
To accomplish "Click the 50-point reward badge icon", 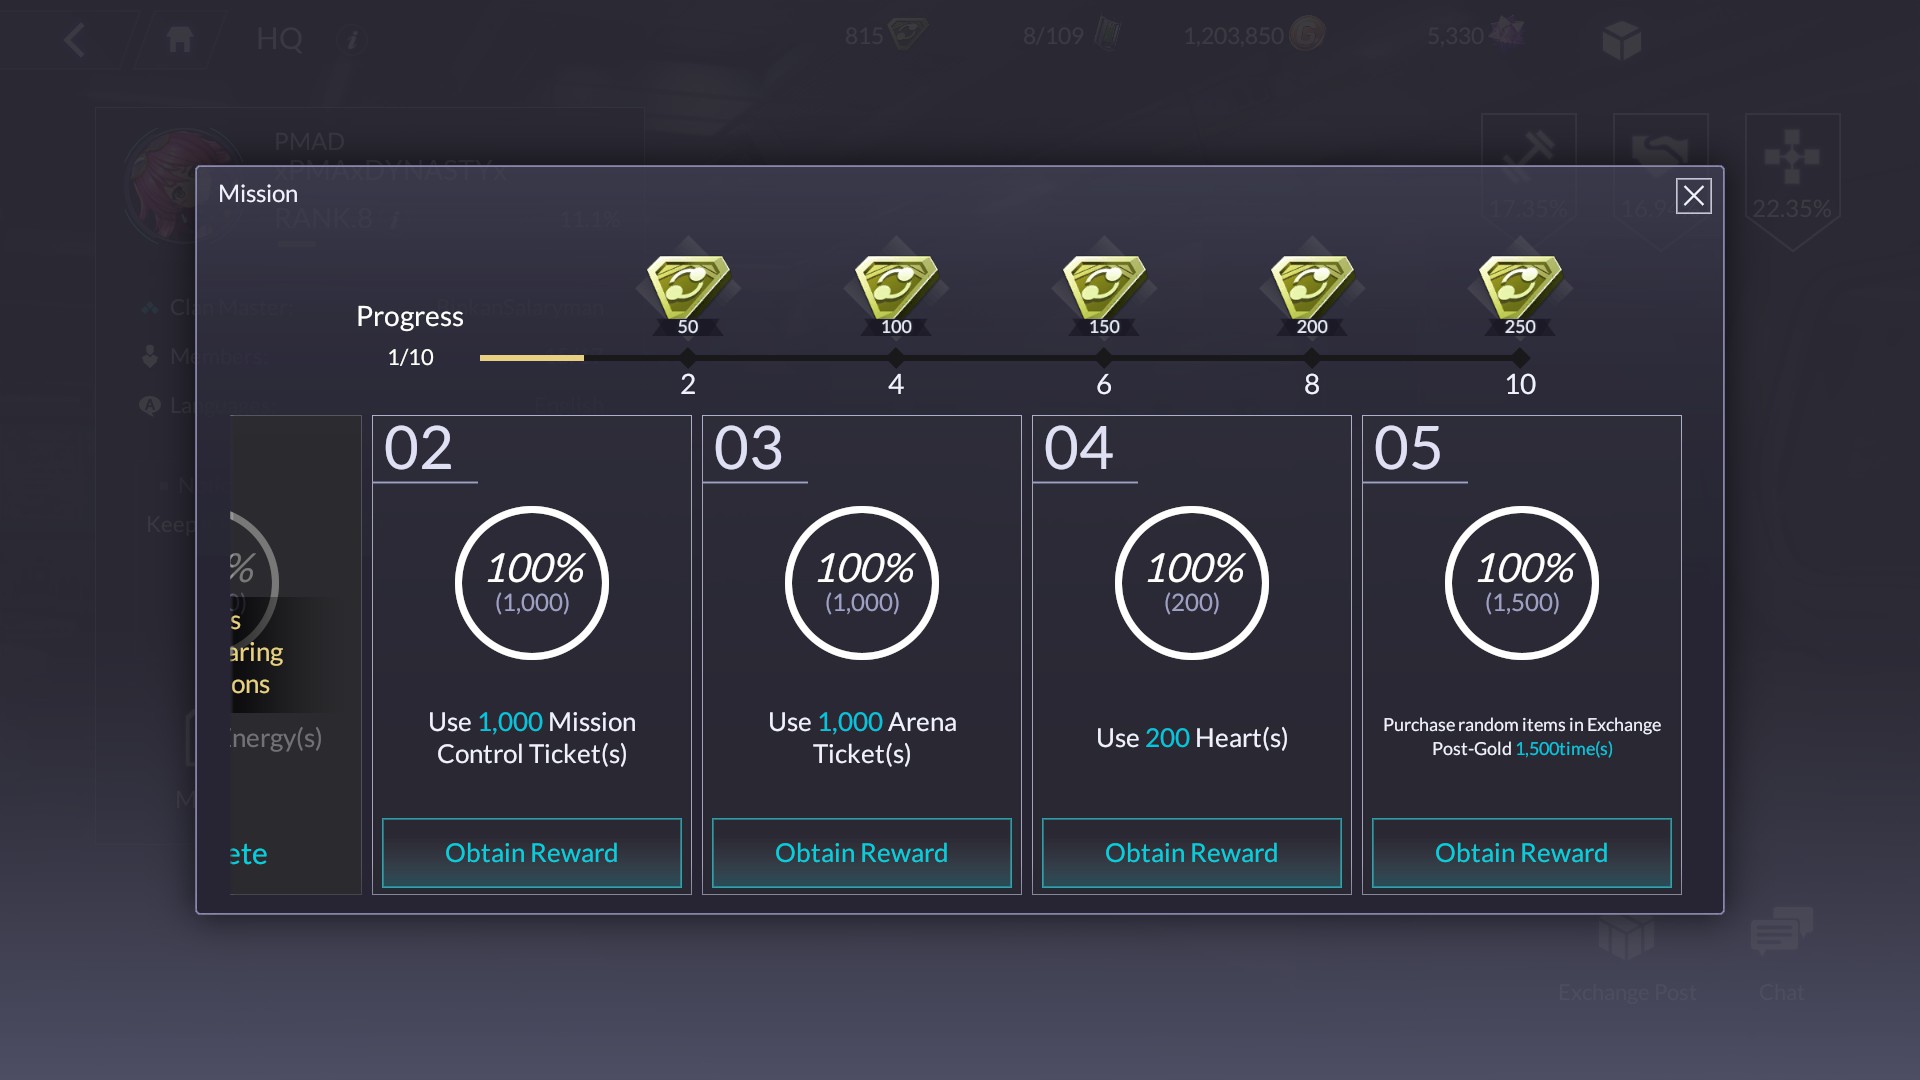I will tap(688, 288).
